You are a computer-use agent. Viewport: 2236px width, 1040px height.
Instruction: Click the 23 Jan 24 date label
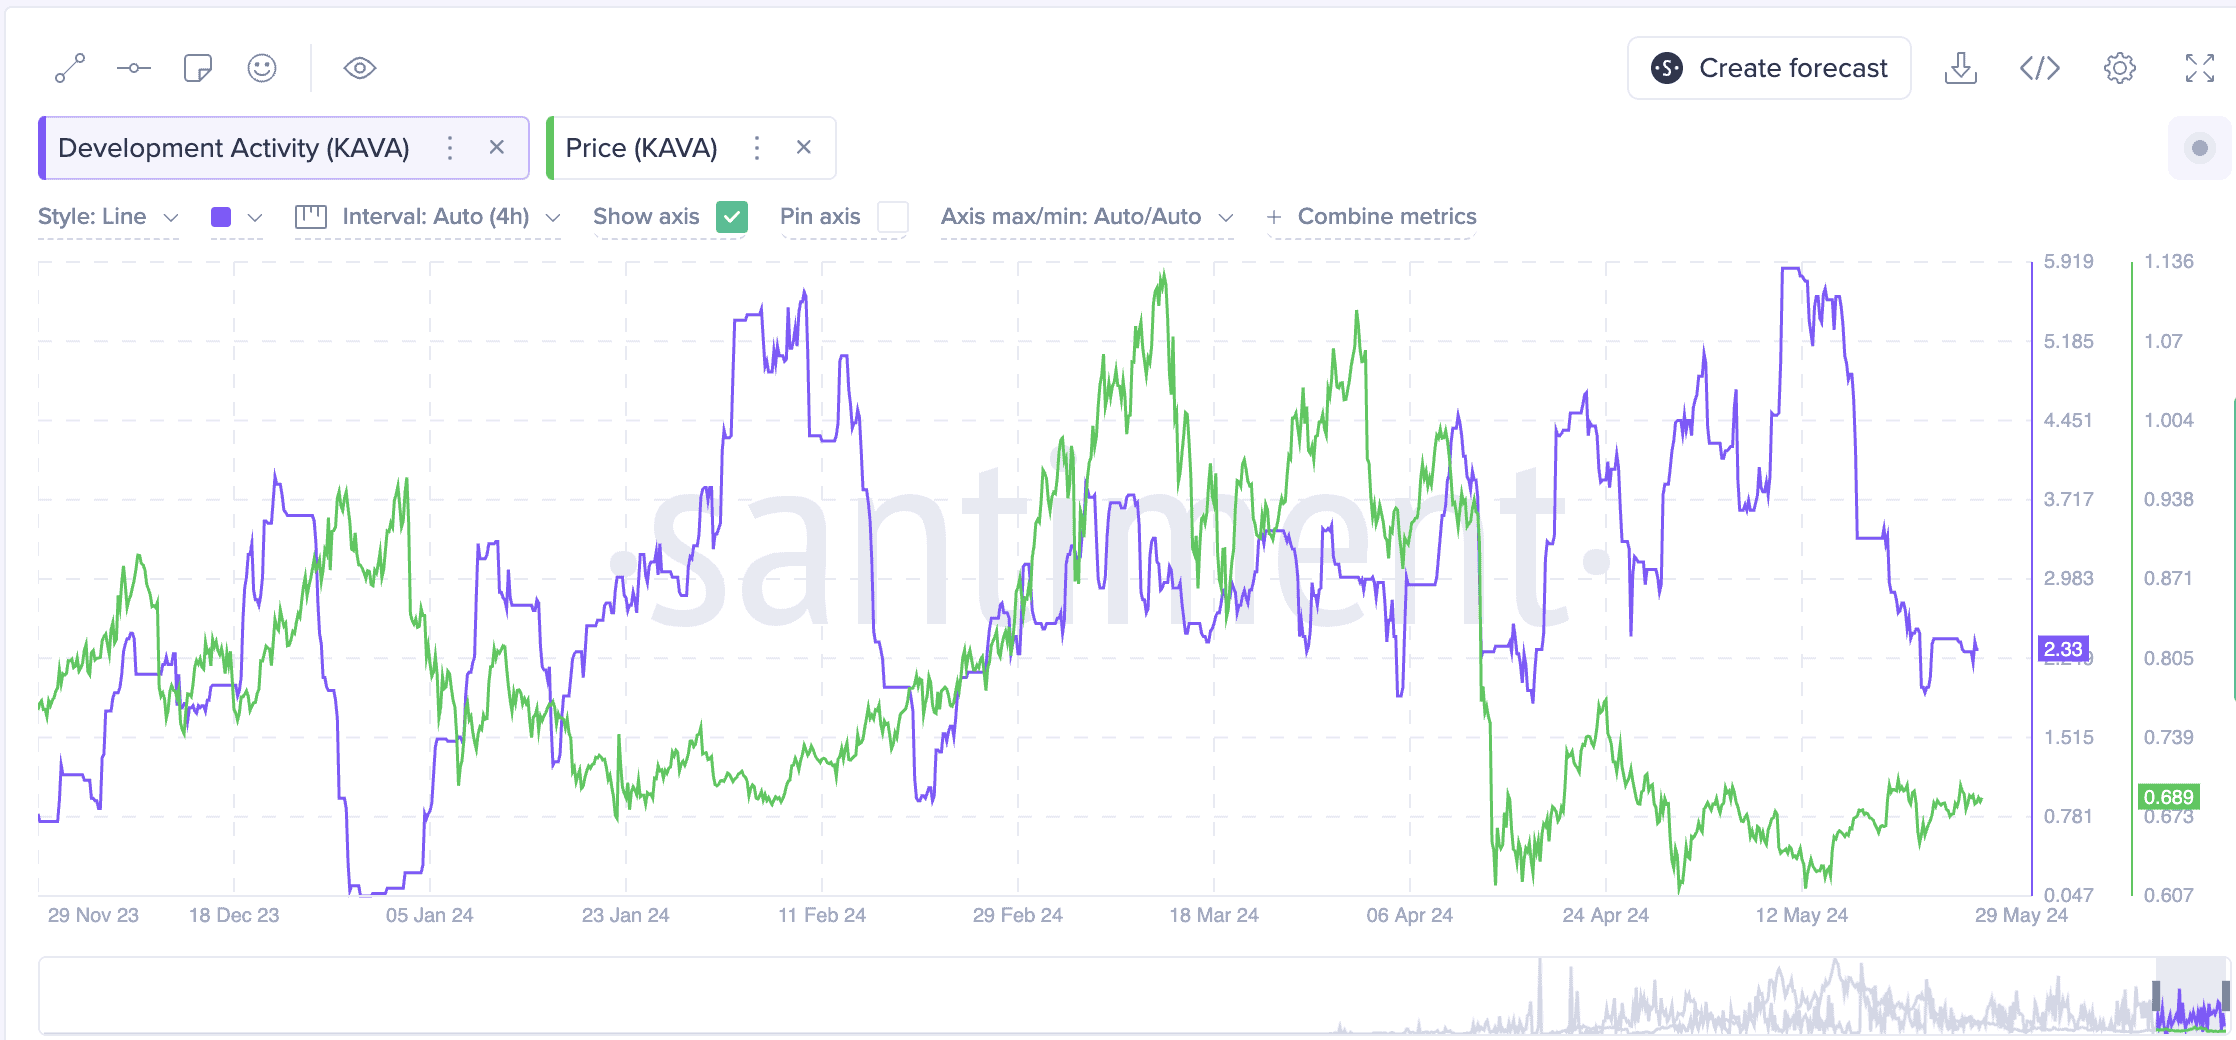tap(626, 915)
